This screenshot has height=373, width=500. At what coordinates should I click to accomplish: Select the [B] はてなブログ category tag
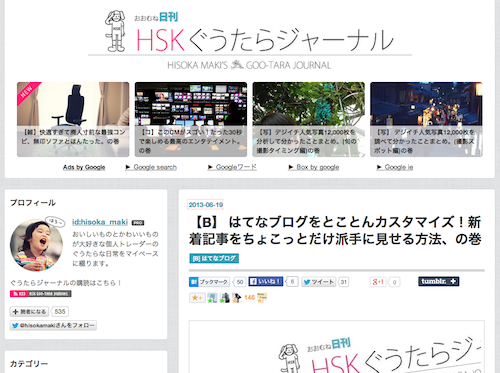(214, 258)
